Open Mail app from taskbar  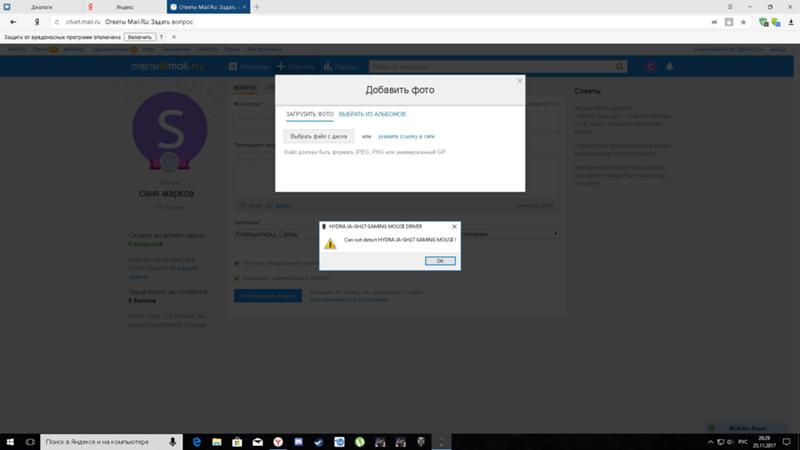[x=258, y=442]
